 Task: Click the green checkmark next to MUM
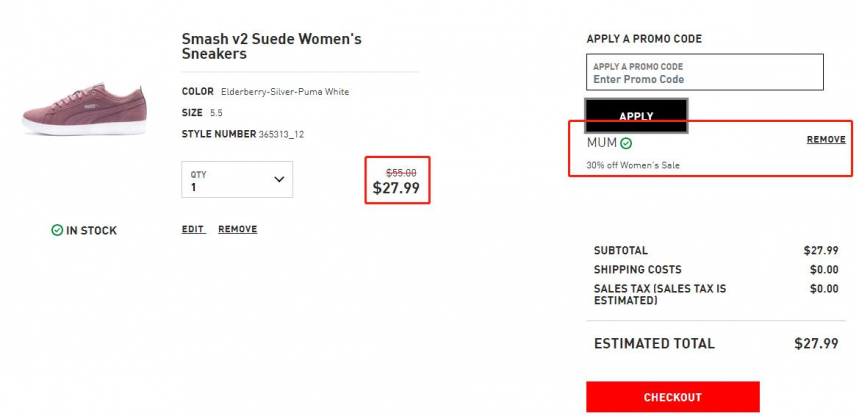pos(626,143)
